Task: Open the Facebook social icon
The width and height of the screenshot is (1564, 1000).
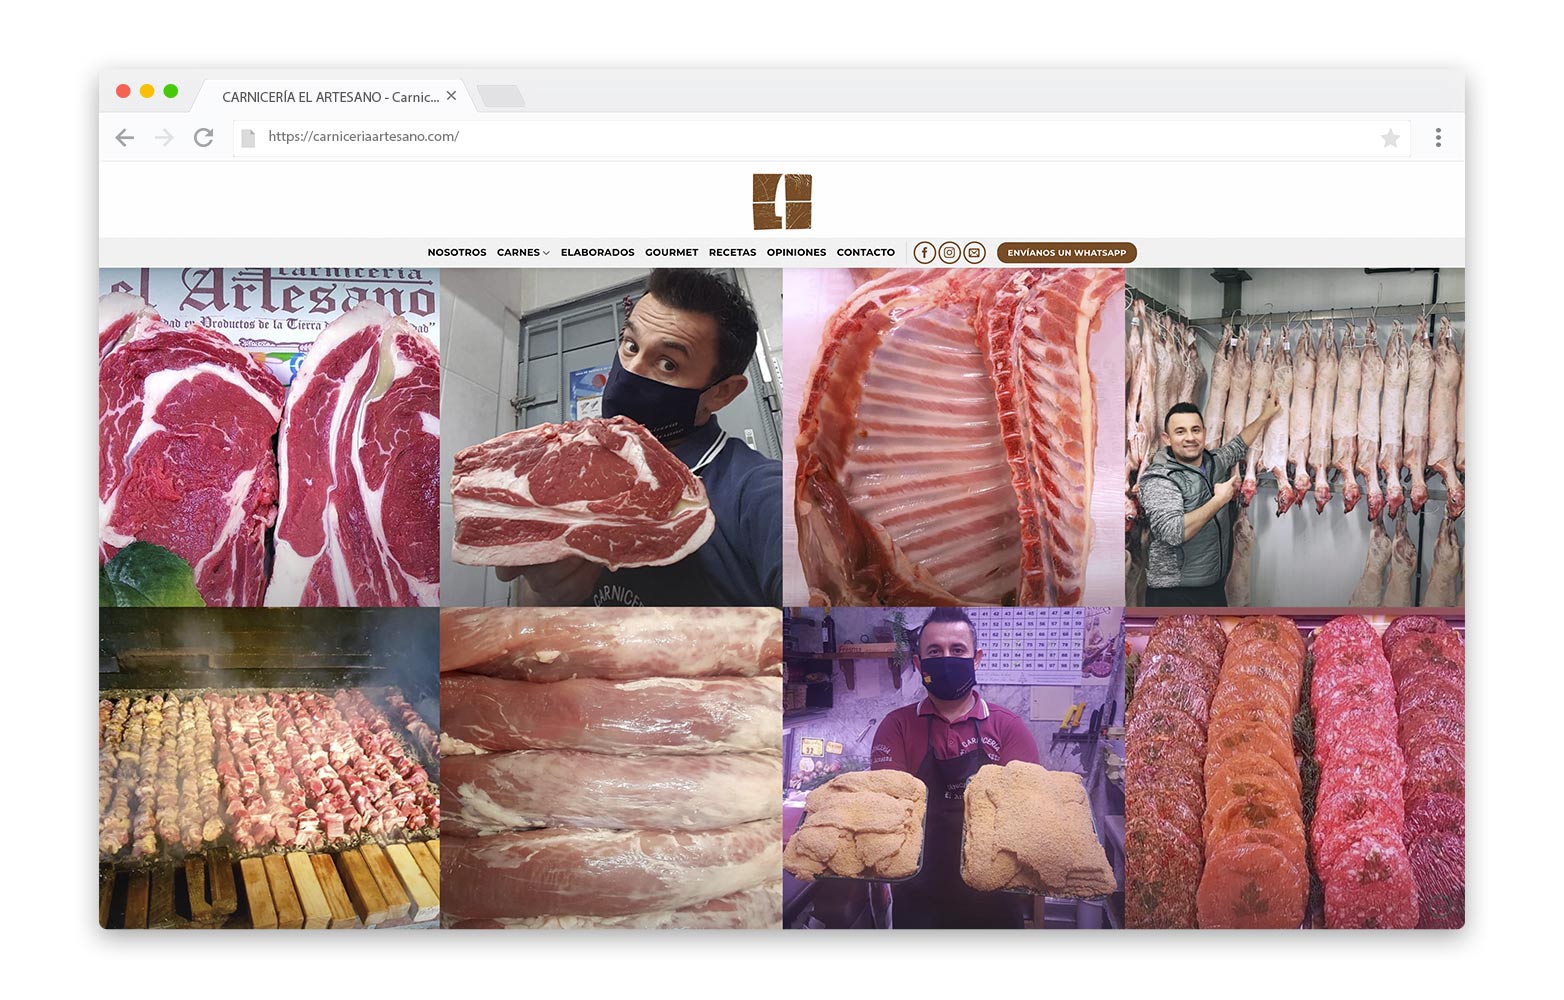Action: pyautogui.click(x=924, y=253)
